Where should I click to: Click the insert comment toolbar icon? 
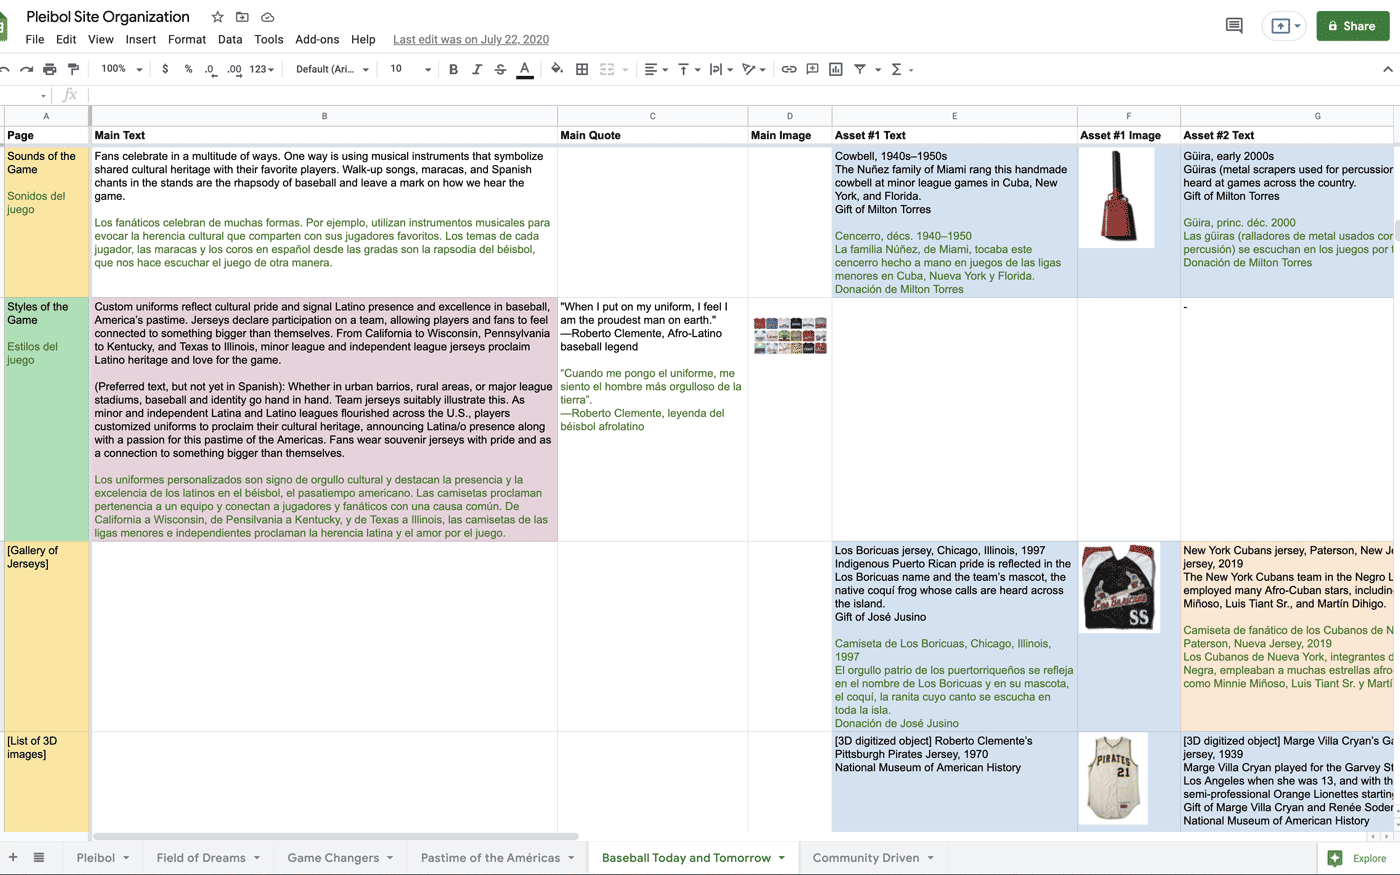click(812, 69)
